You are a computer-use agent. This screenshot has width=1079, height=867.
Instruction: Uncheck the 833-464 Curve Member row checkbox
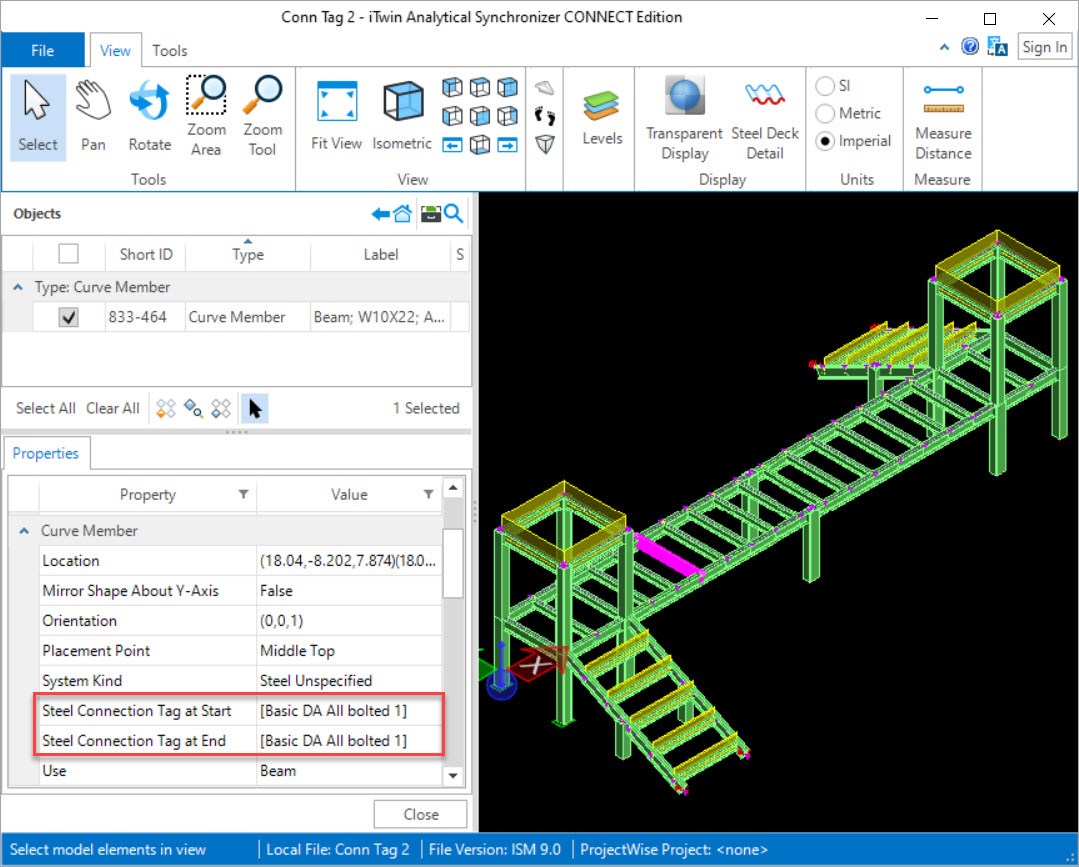tap(69, 317)
